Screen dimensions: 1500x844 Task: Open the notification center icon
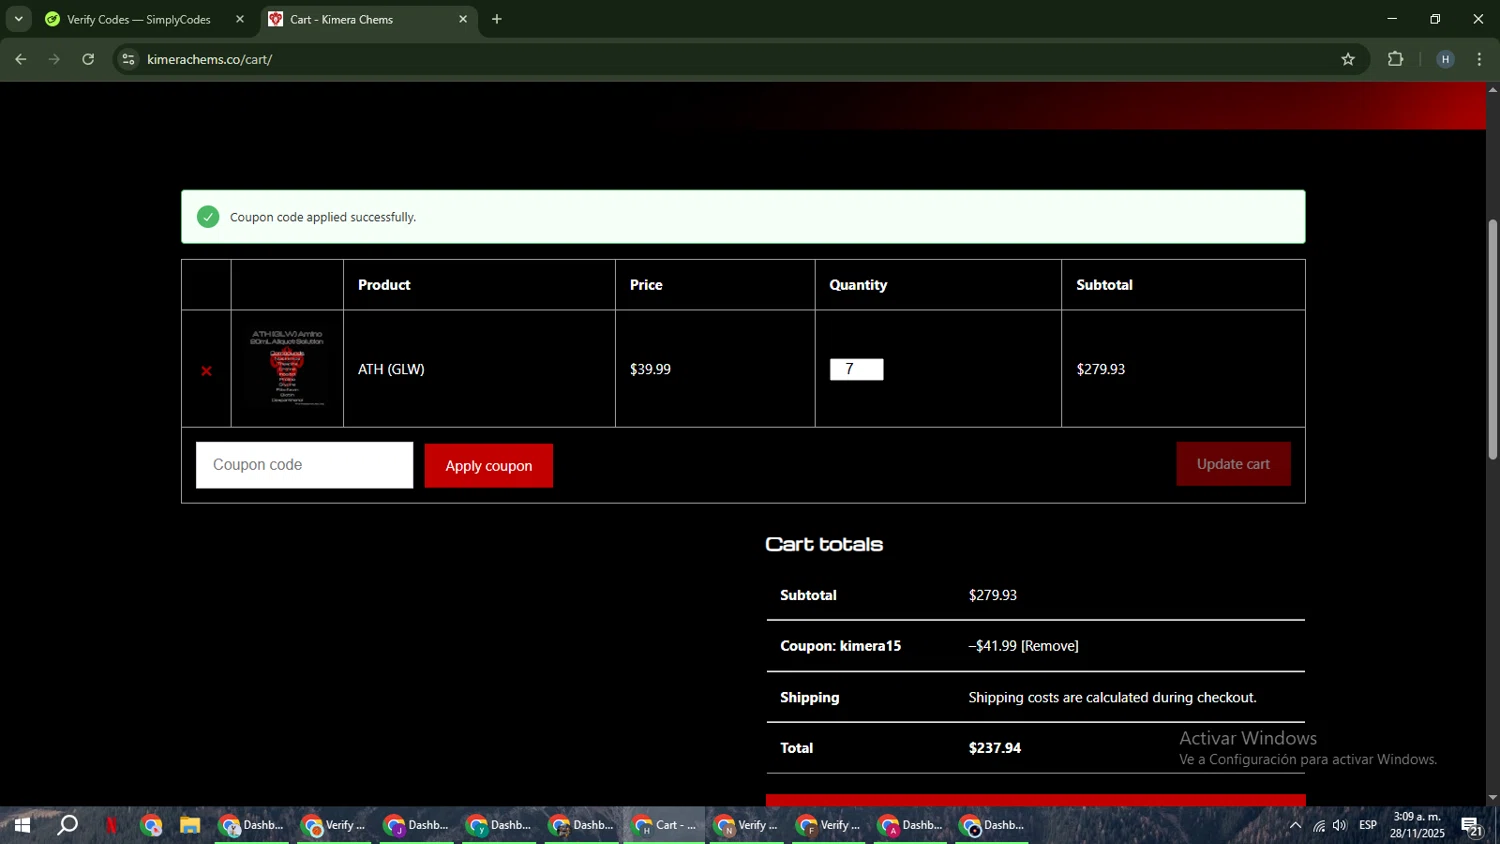point(1472,826)
